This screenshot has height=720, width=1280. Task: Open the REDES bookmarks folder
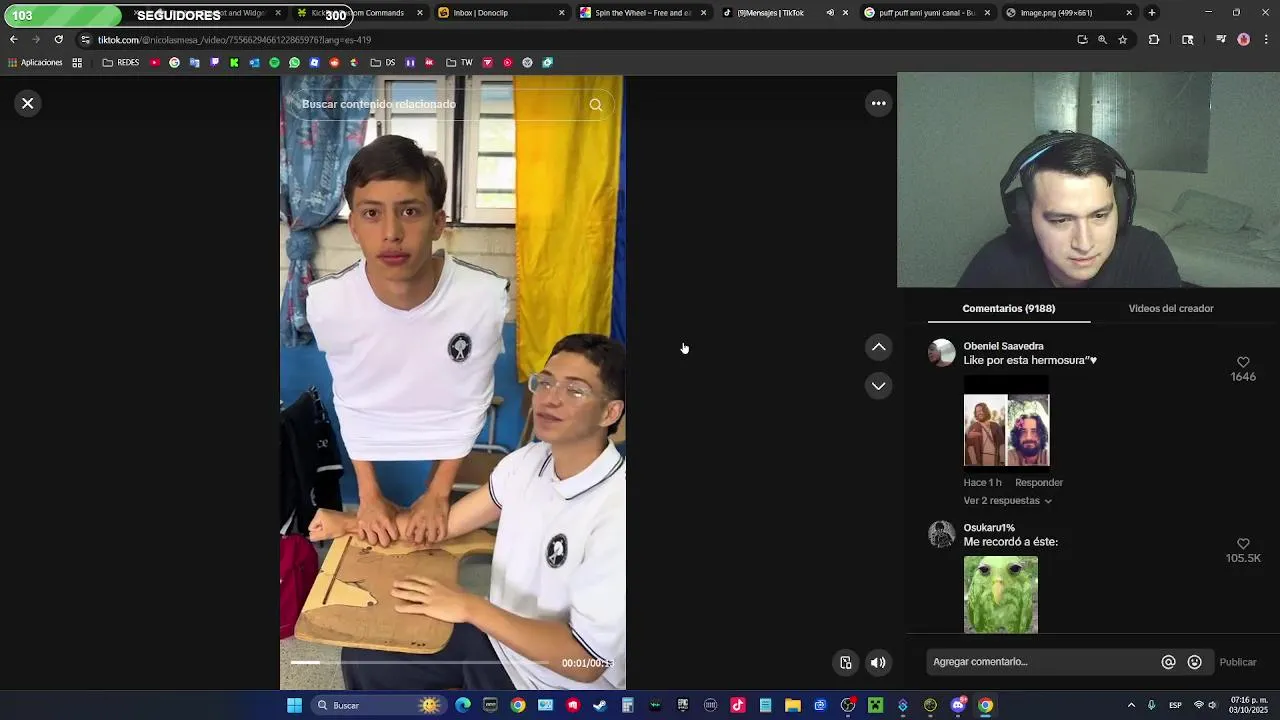[121, 62]
